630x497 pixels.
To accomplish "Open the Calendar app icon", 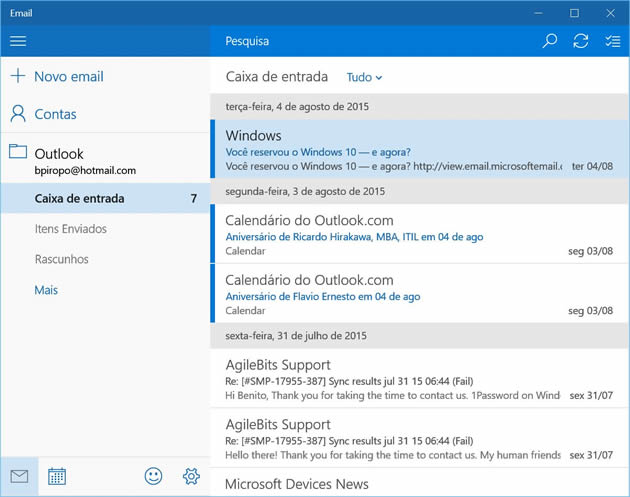I will (x=57, y=477).
